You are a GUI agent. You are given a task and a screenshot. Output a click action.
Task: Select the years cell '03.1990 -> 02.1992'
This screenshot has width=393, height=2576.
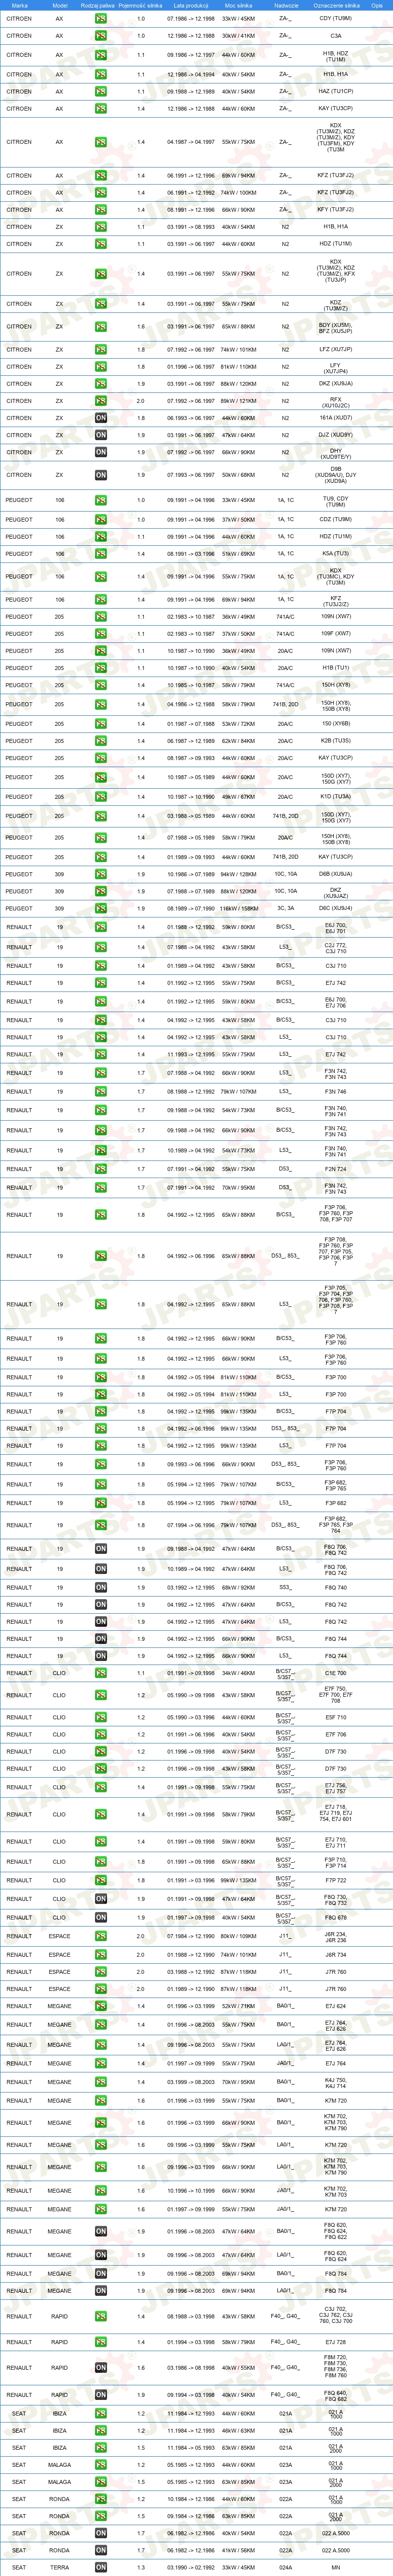190,2567
